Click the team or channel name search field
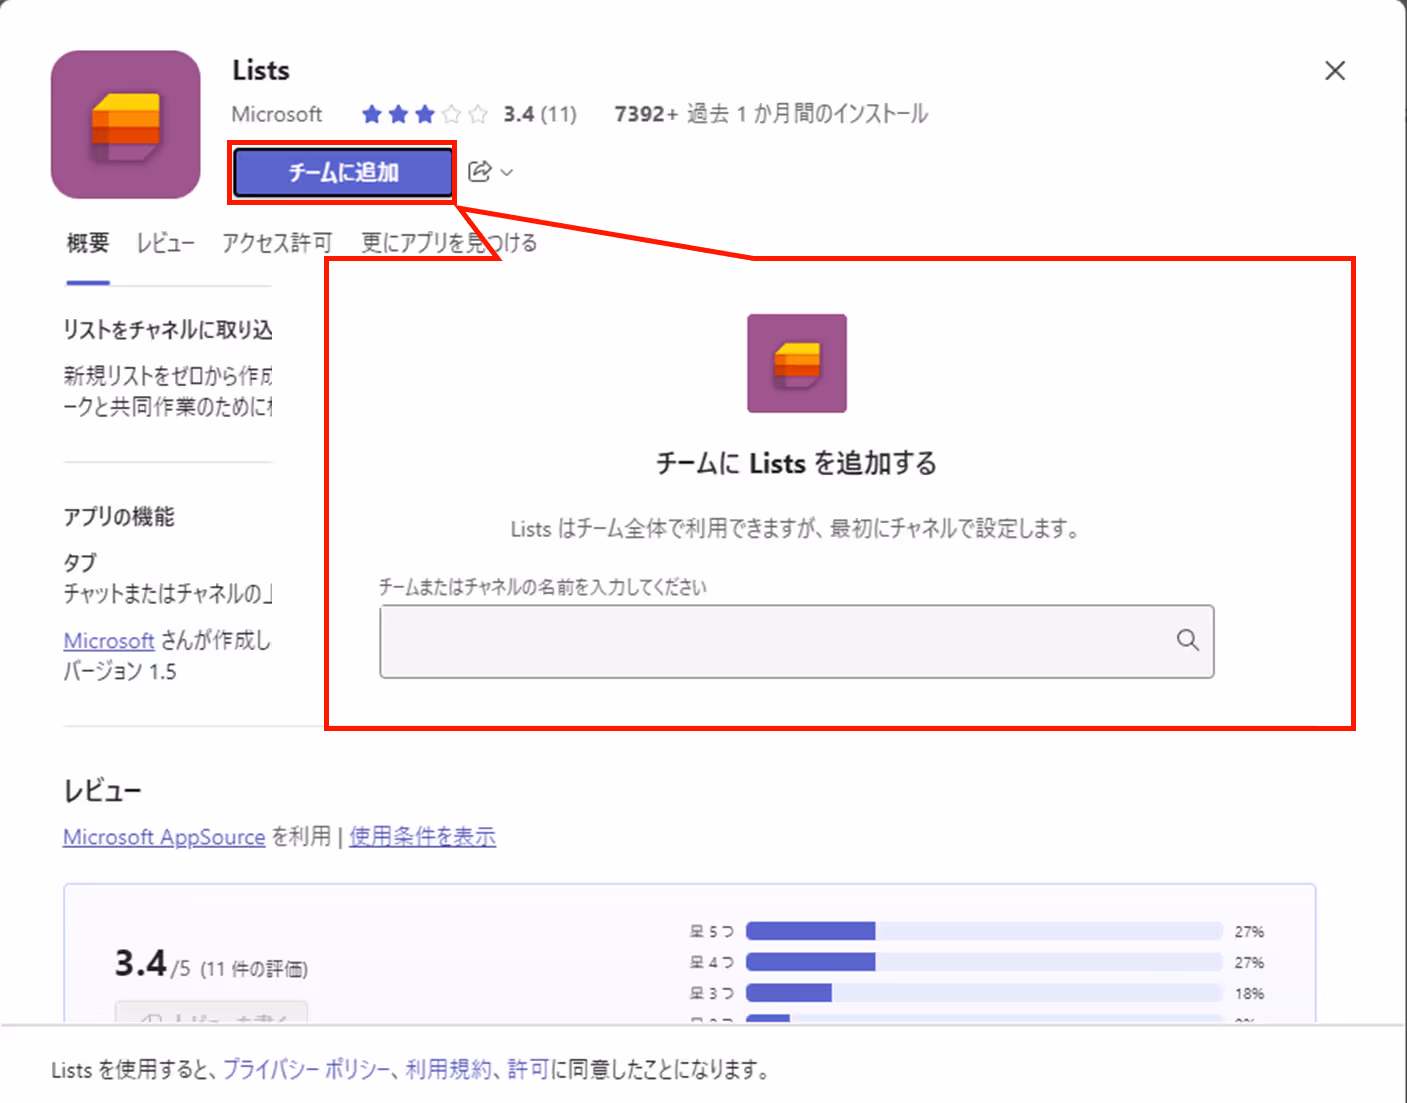The width and height of the screenshot is (1407, 1103). pyautogui.click(x=796, y=641)
